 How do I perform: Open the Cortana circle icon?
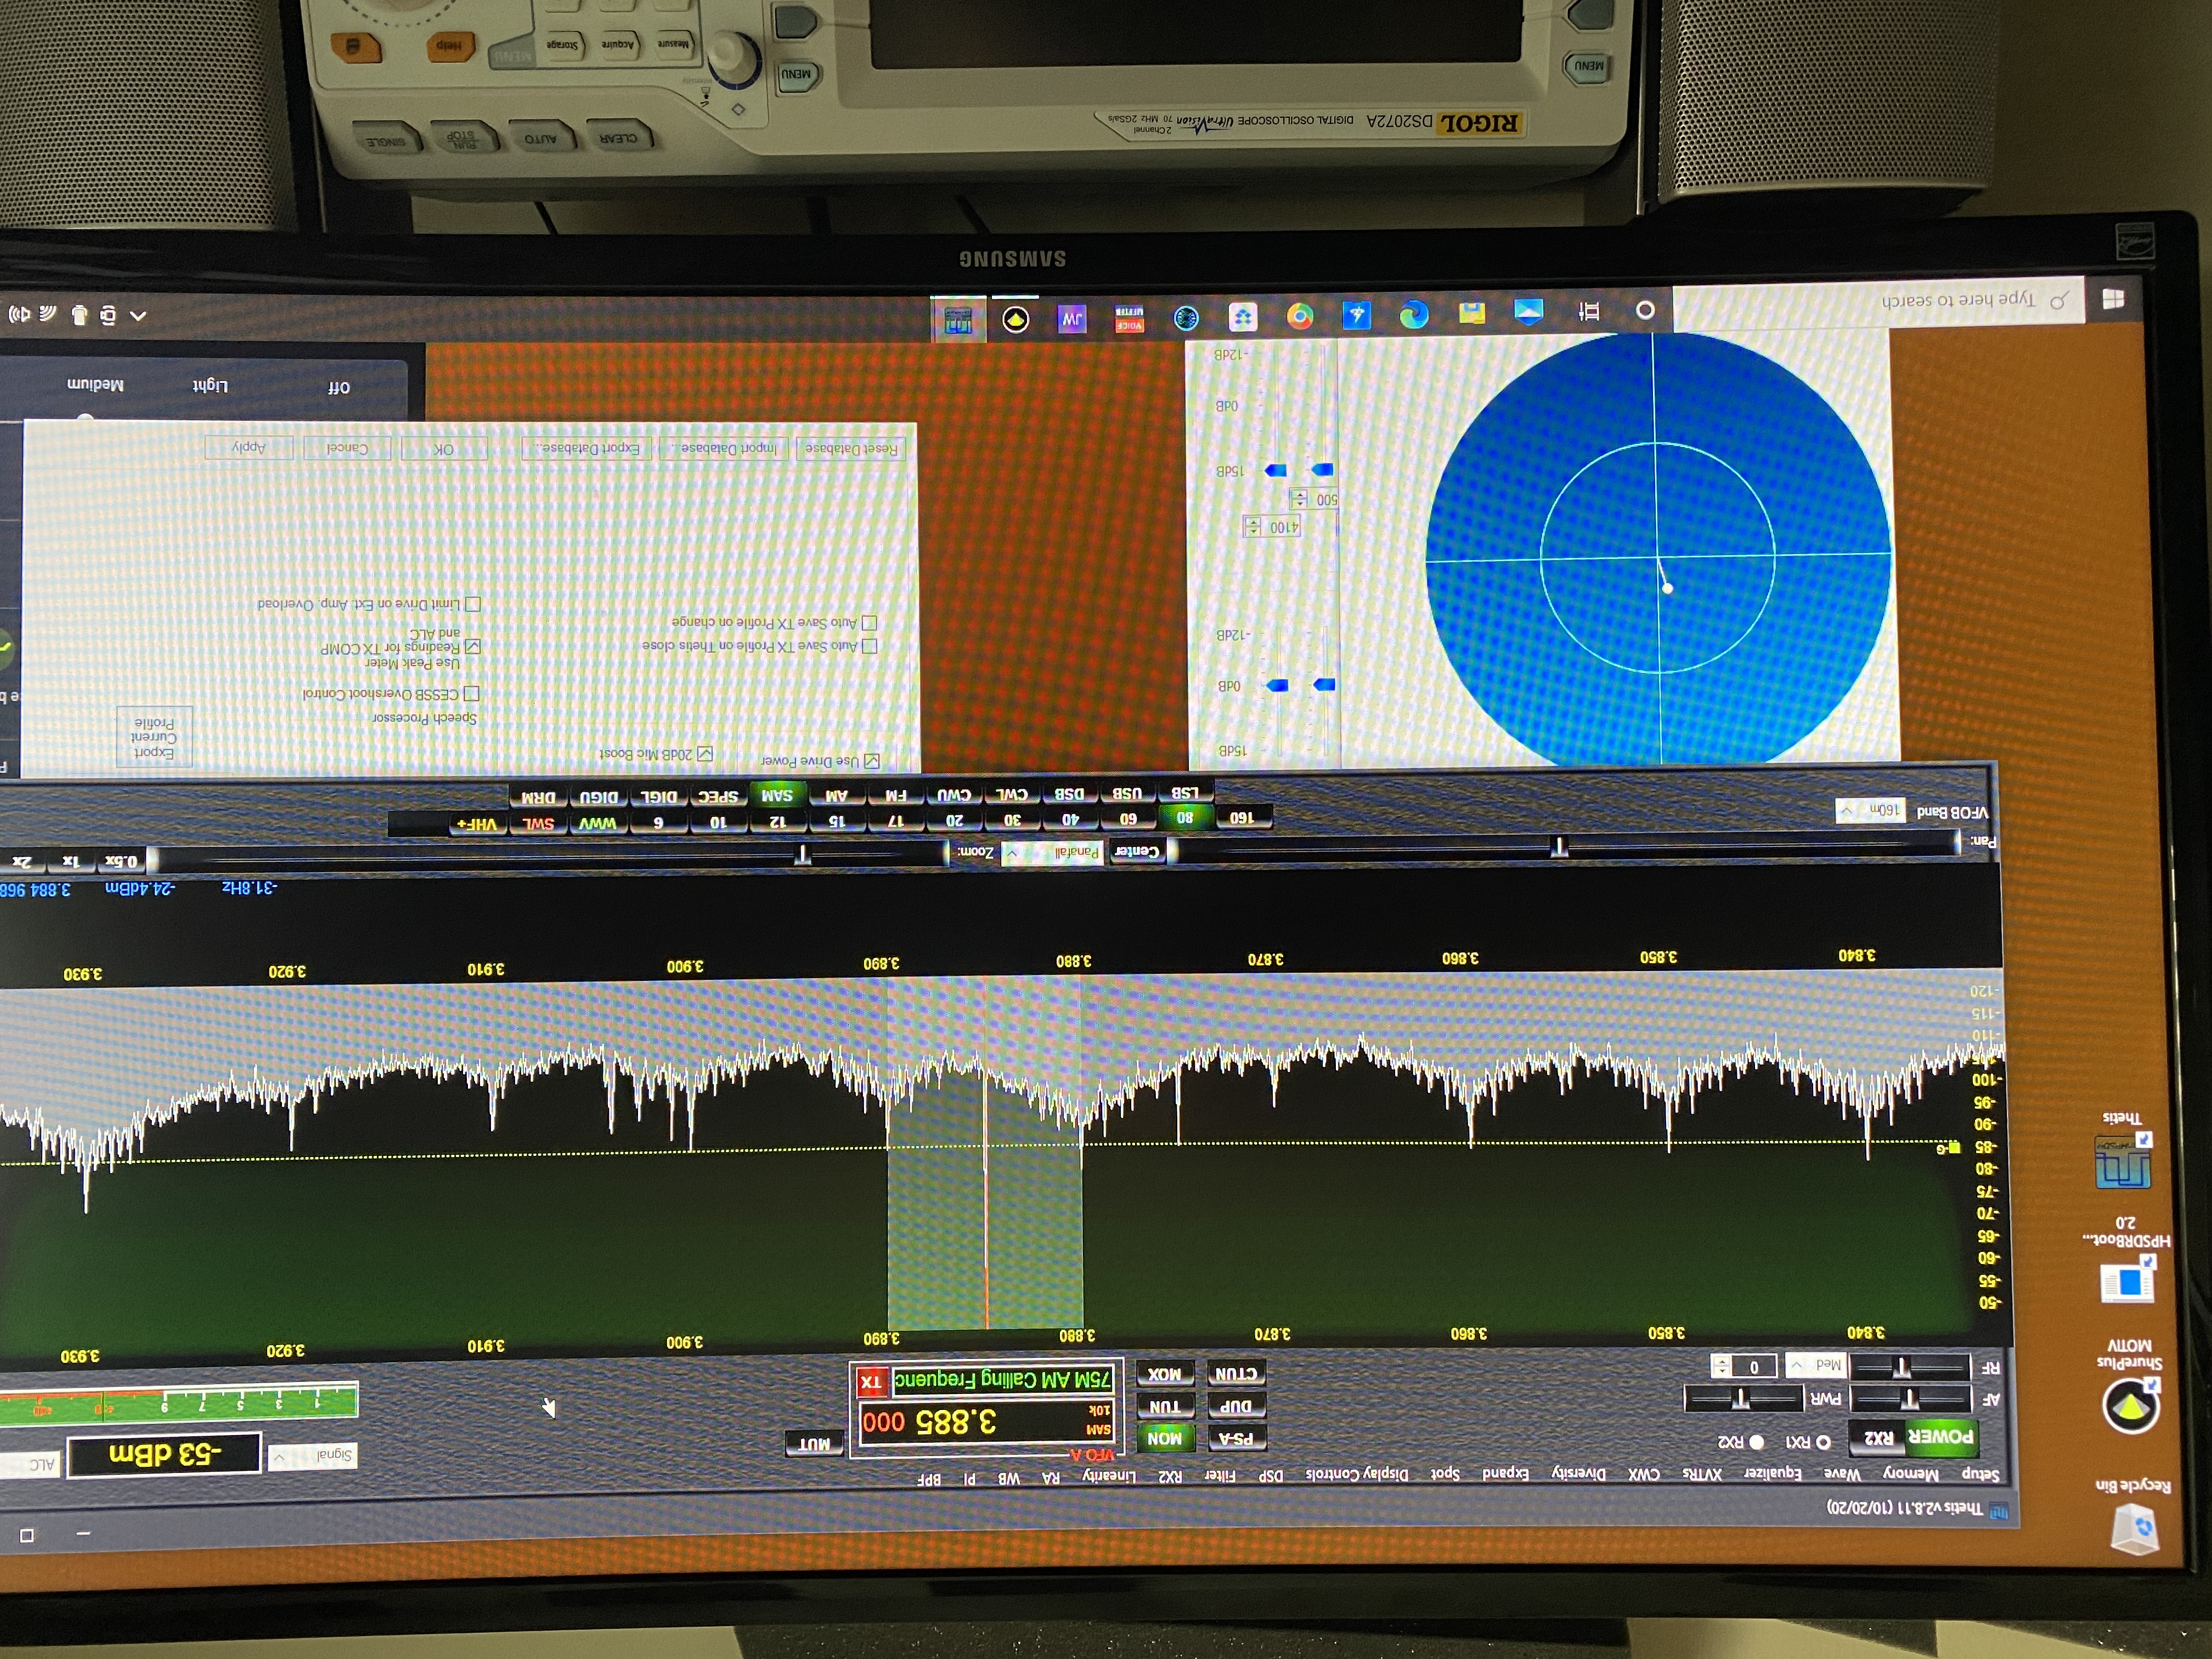(x=1644, y=310)
